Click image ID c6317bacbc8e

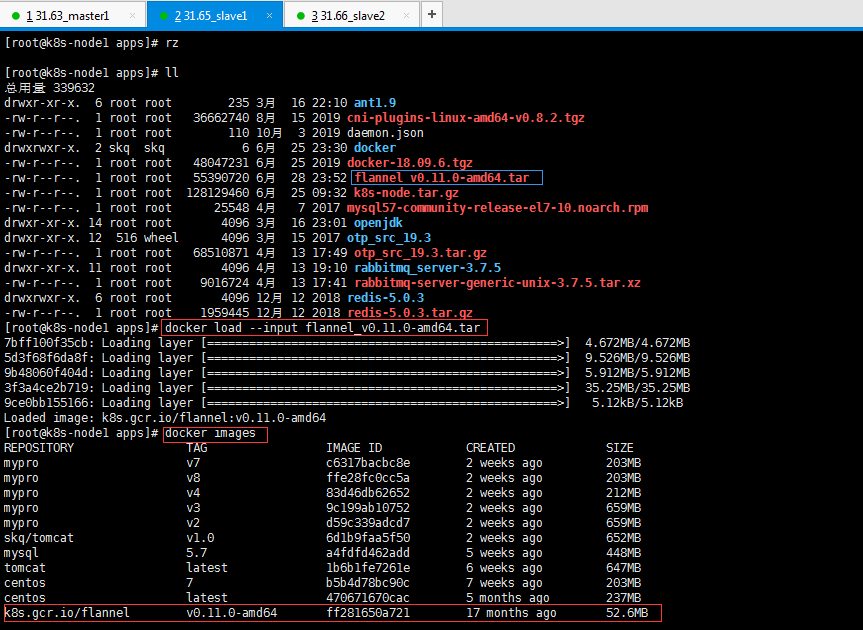(368, 463)
